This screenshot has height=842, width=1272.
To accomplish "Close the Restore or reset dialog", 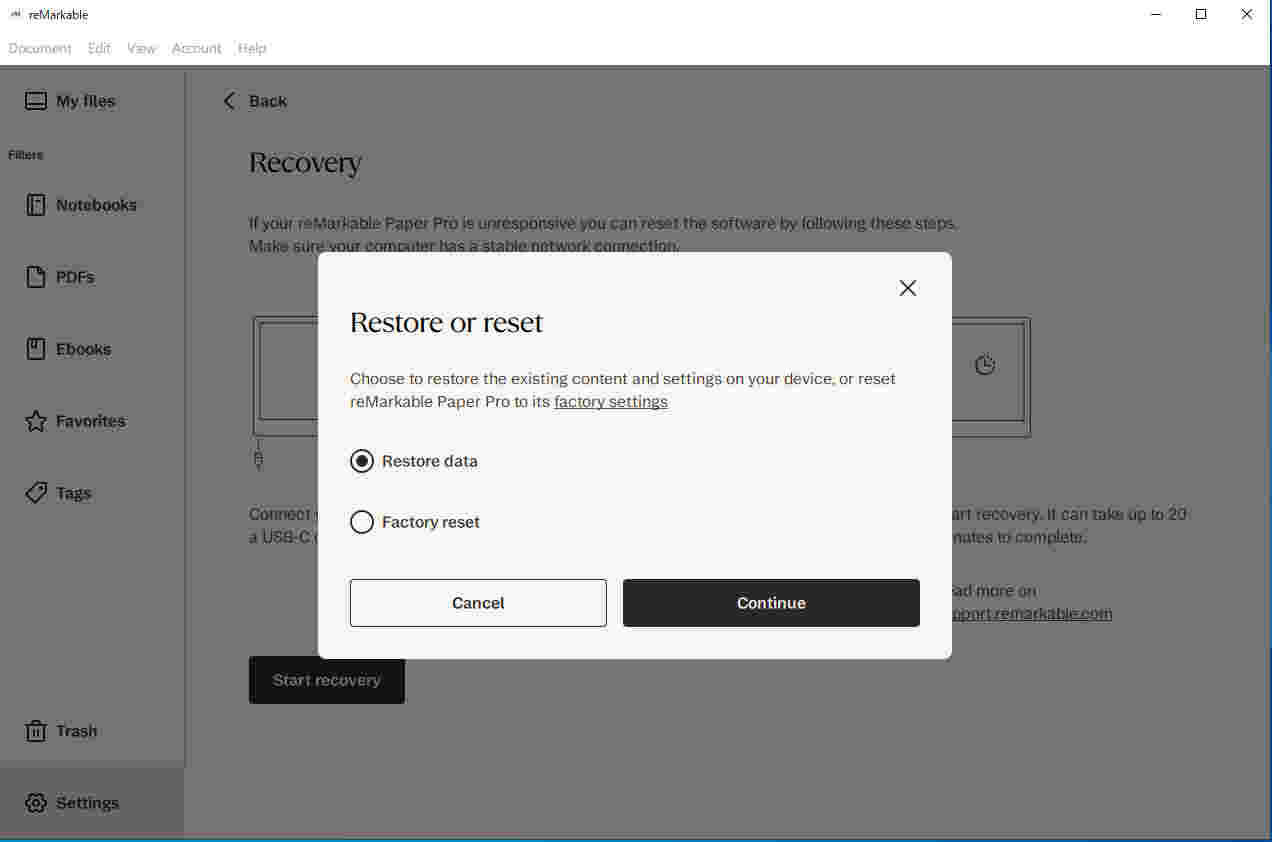I will click(x=907, y=288).
